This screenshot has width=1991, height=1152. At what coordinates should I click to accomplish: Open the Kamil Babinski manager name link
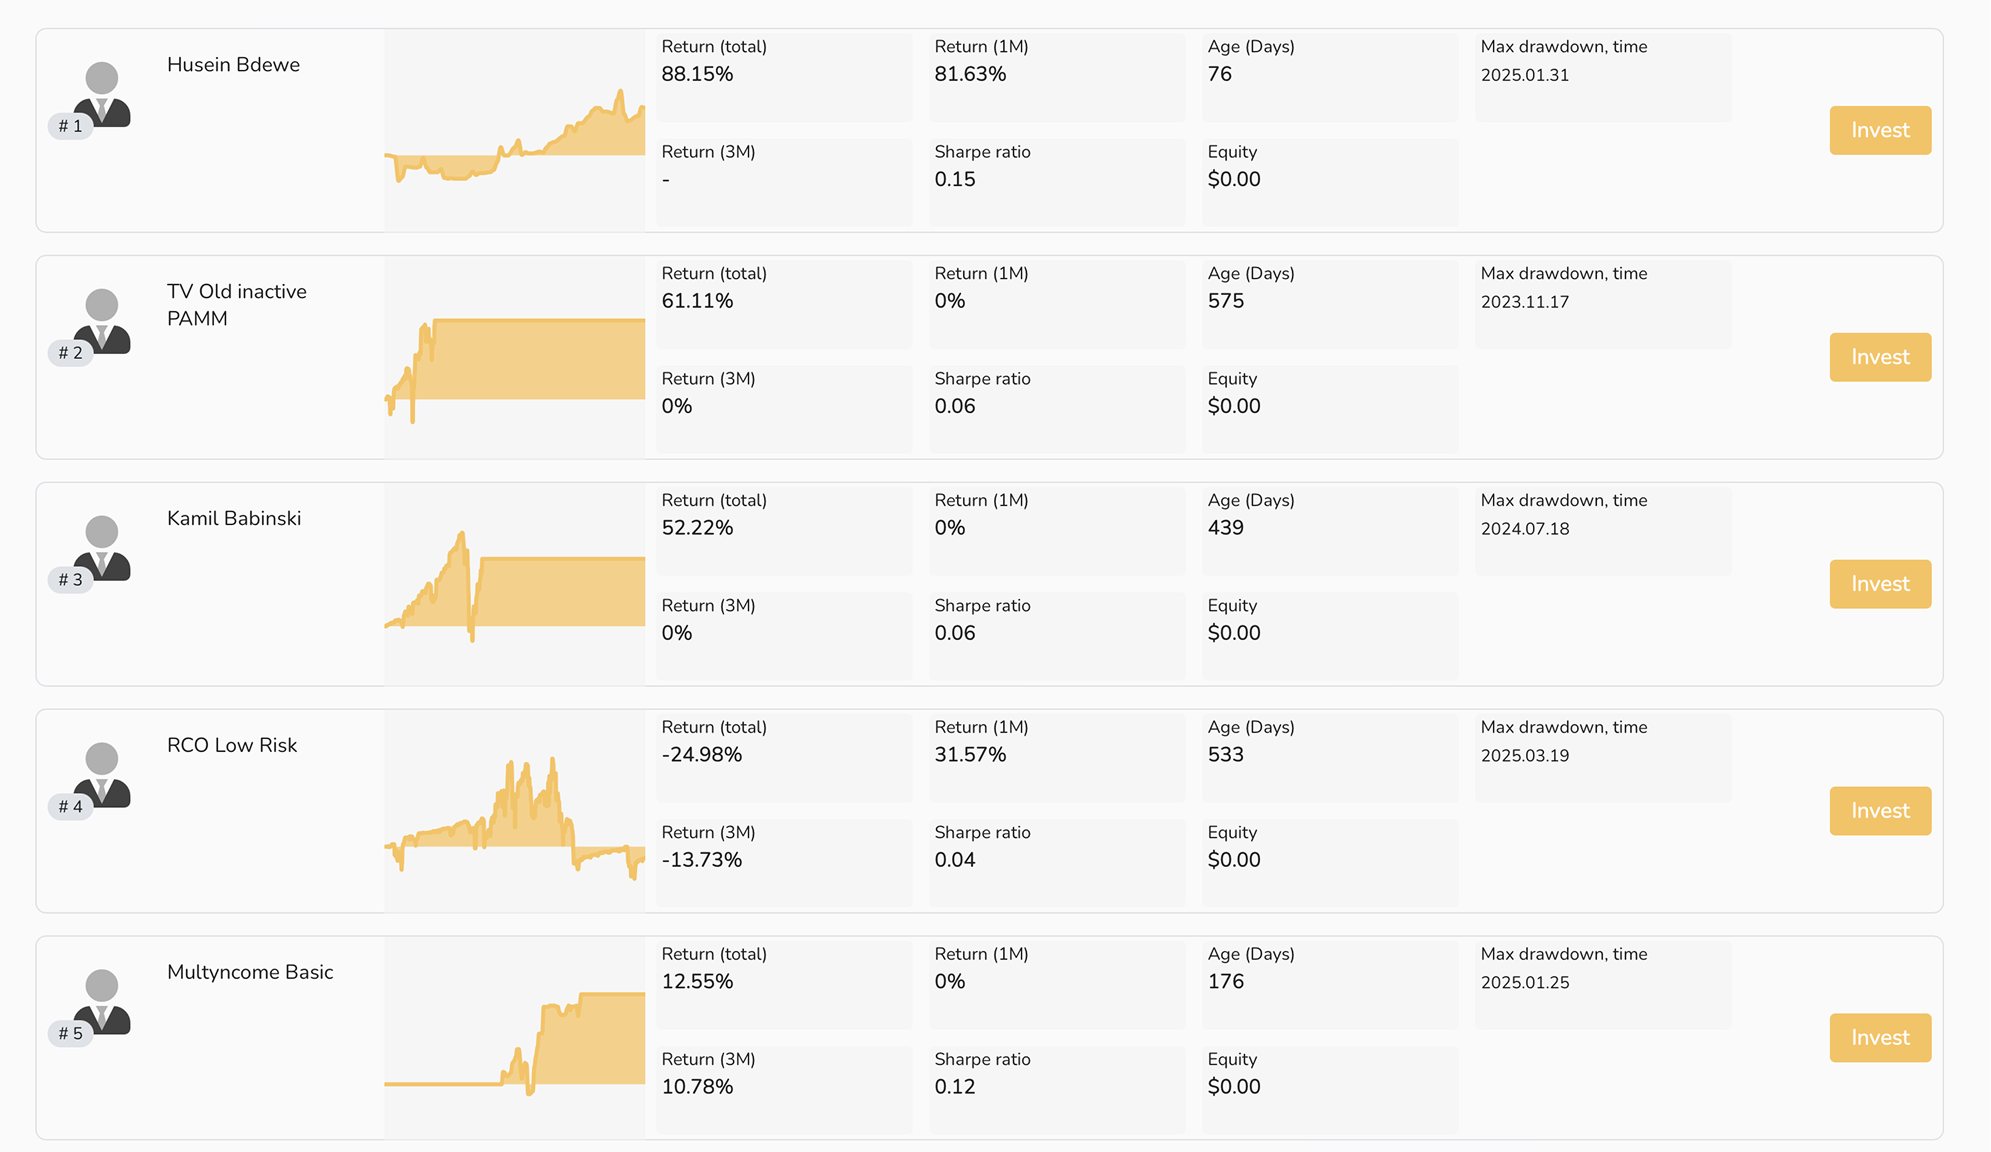tap(234, 519)
